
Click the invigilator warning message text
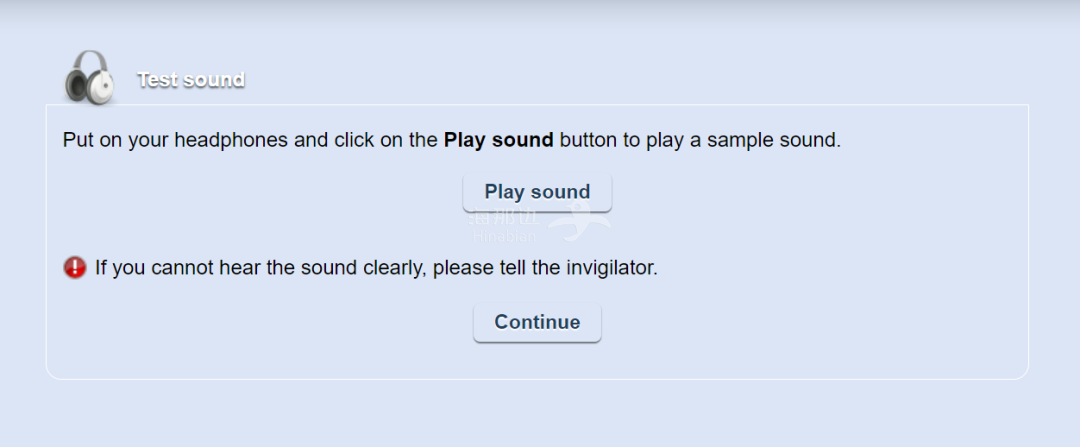click(376, 267)
